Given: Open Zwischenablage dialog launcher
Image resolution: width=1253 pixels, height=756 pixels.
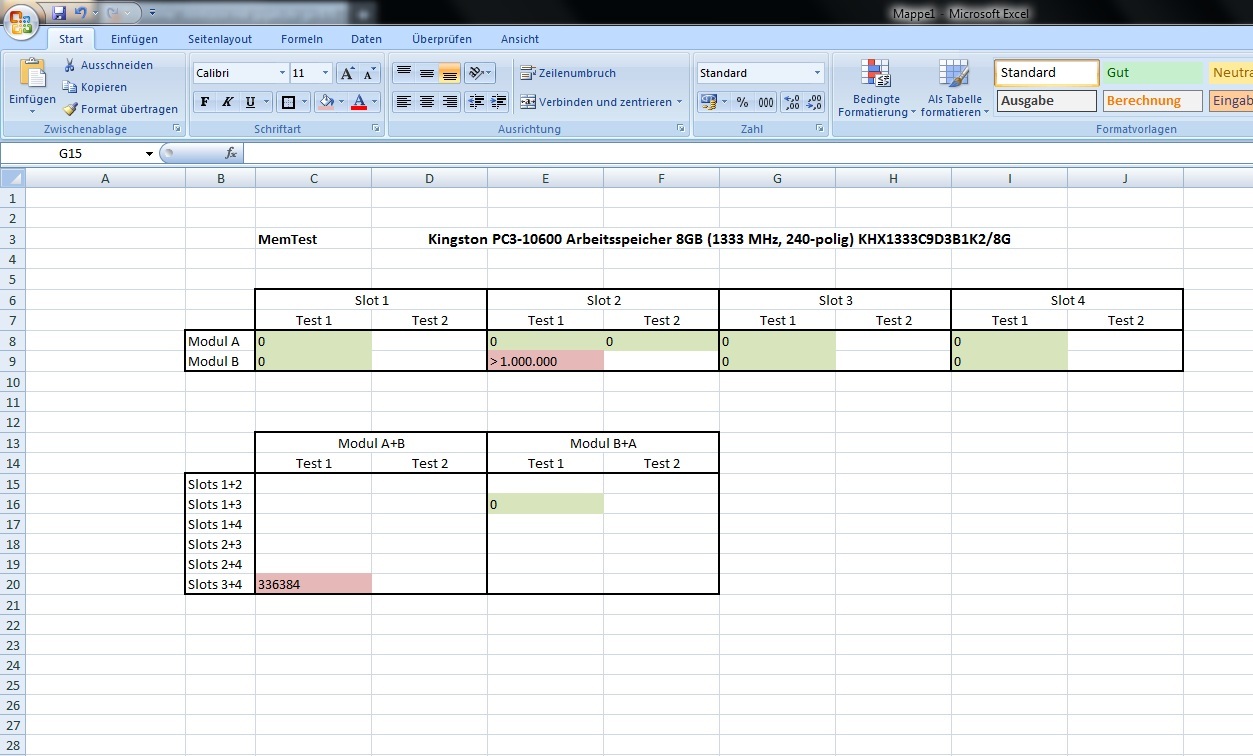Looking at the screenshot, I should [x=177, y=129].
